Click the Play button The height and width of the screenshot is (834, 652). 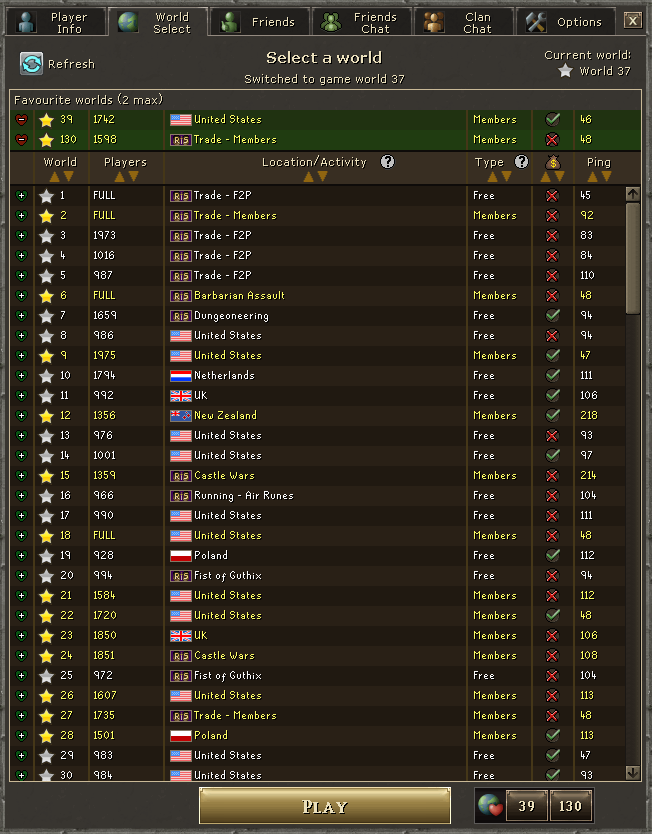(x=324, y=806)
